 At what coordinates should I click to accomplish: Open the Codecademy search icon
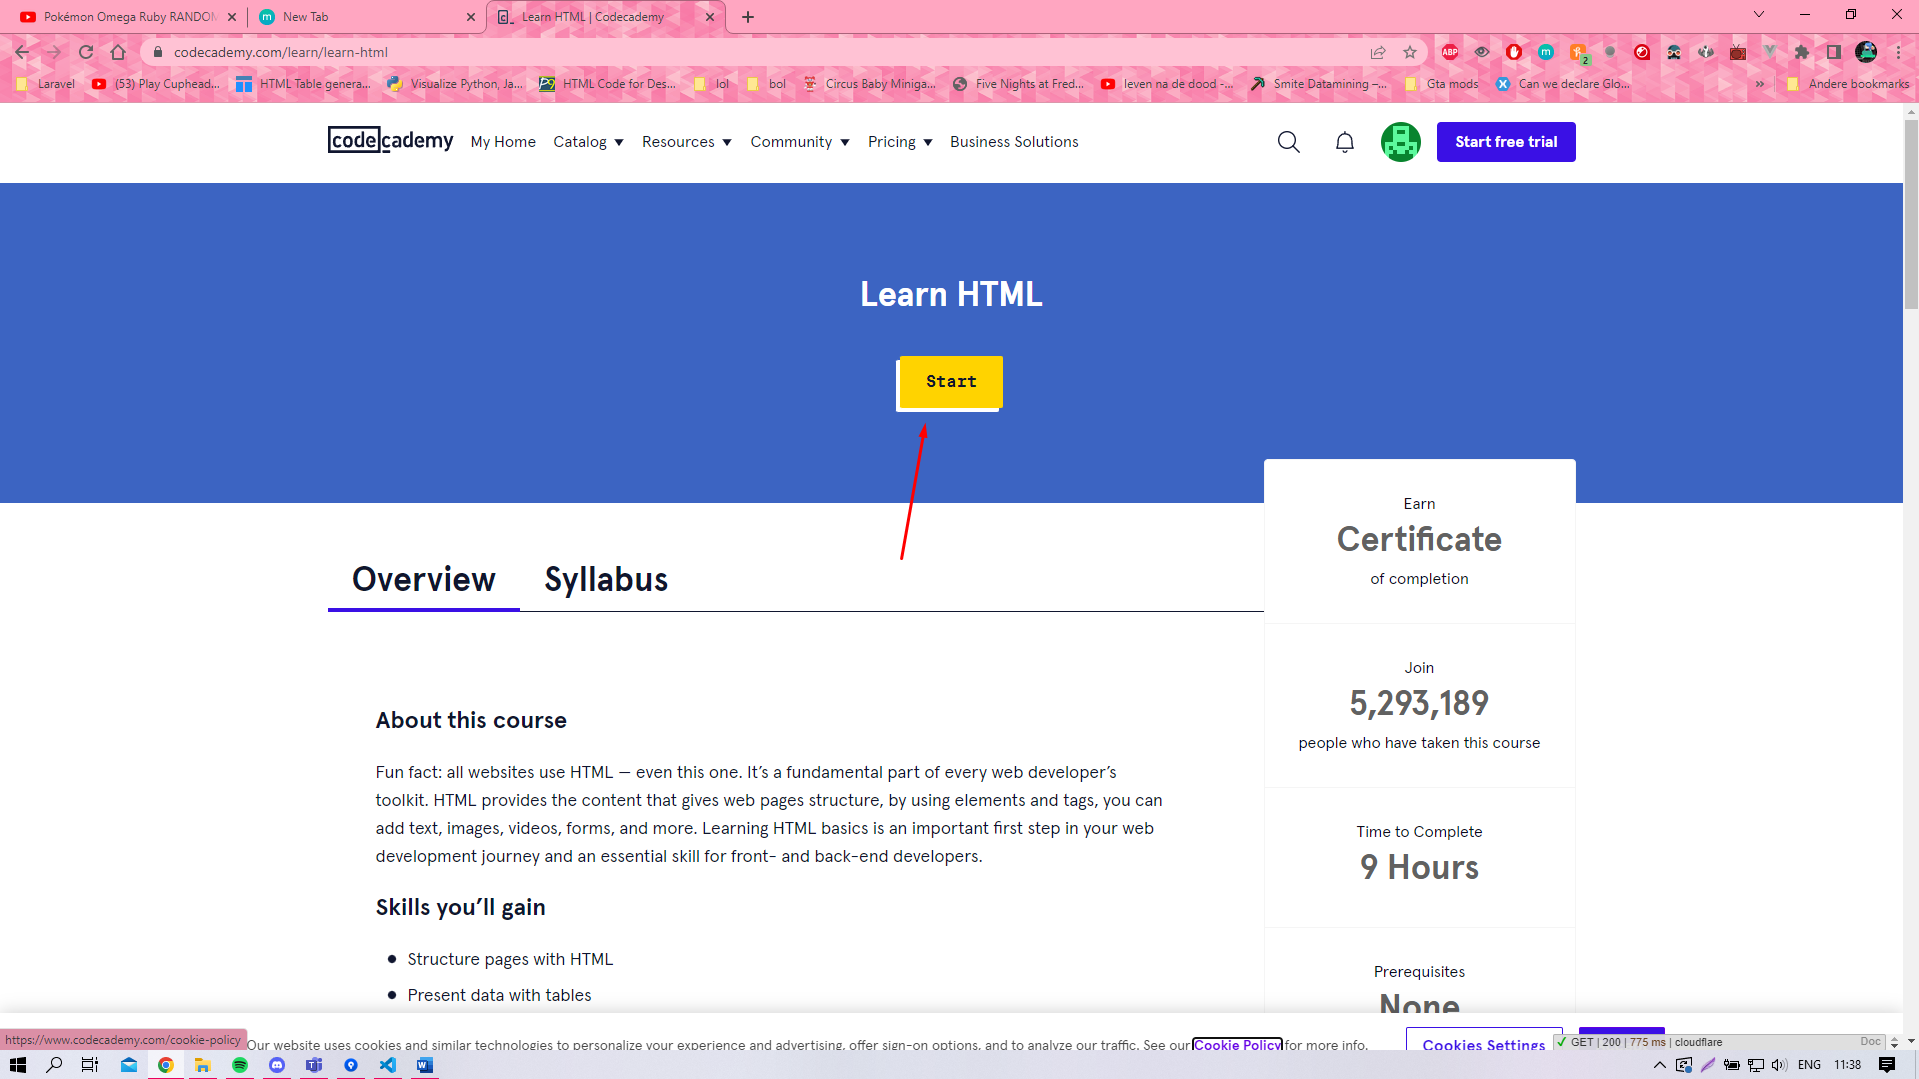[x=1288, y=142]
